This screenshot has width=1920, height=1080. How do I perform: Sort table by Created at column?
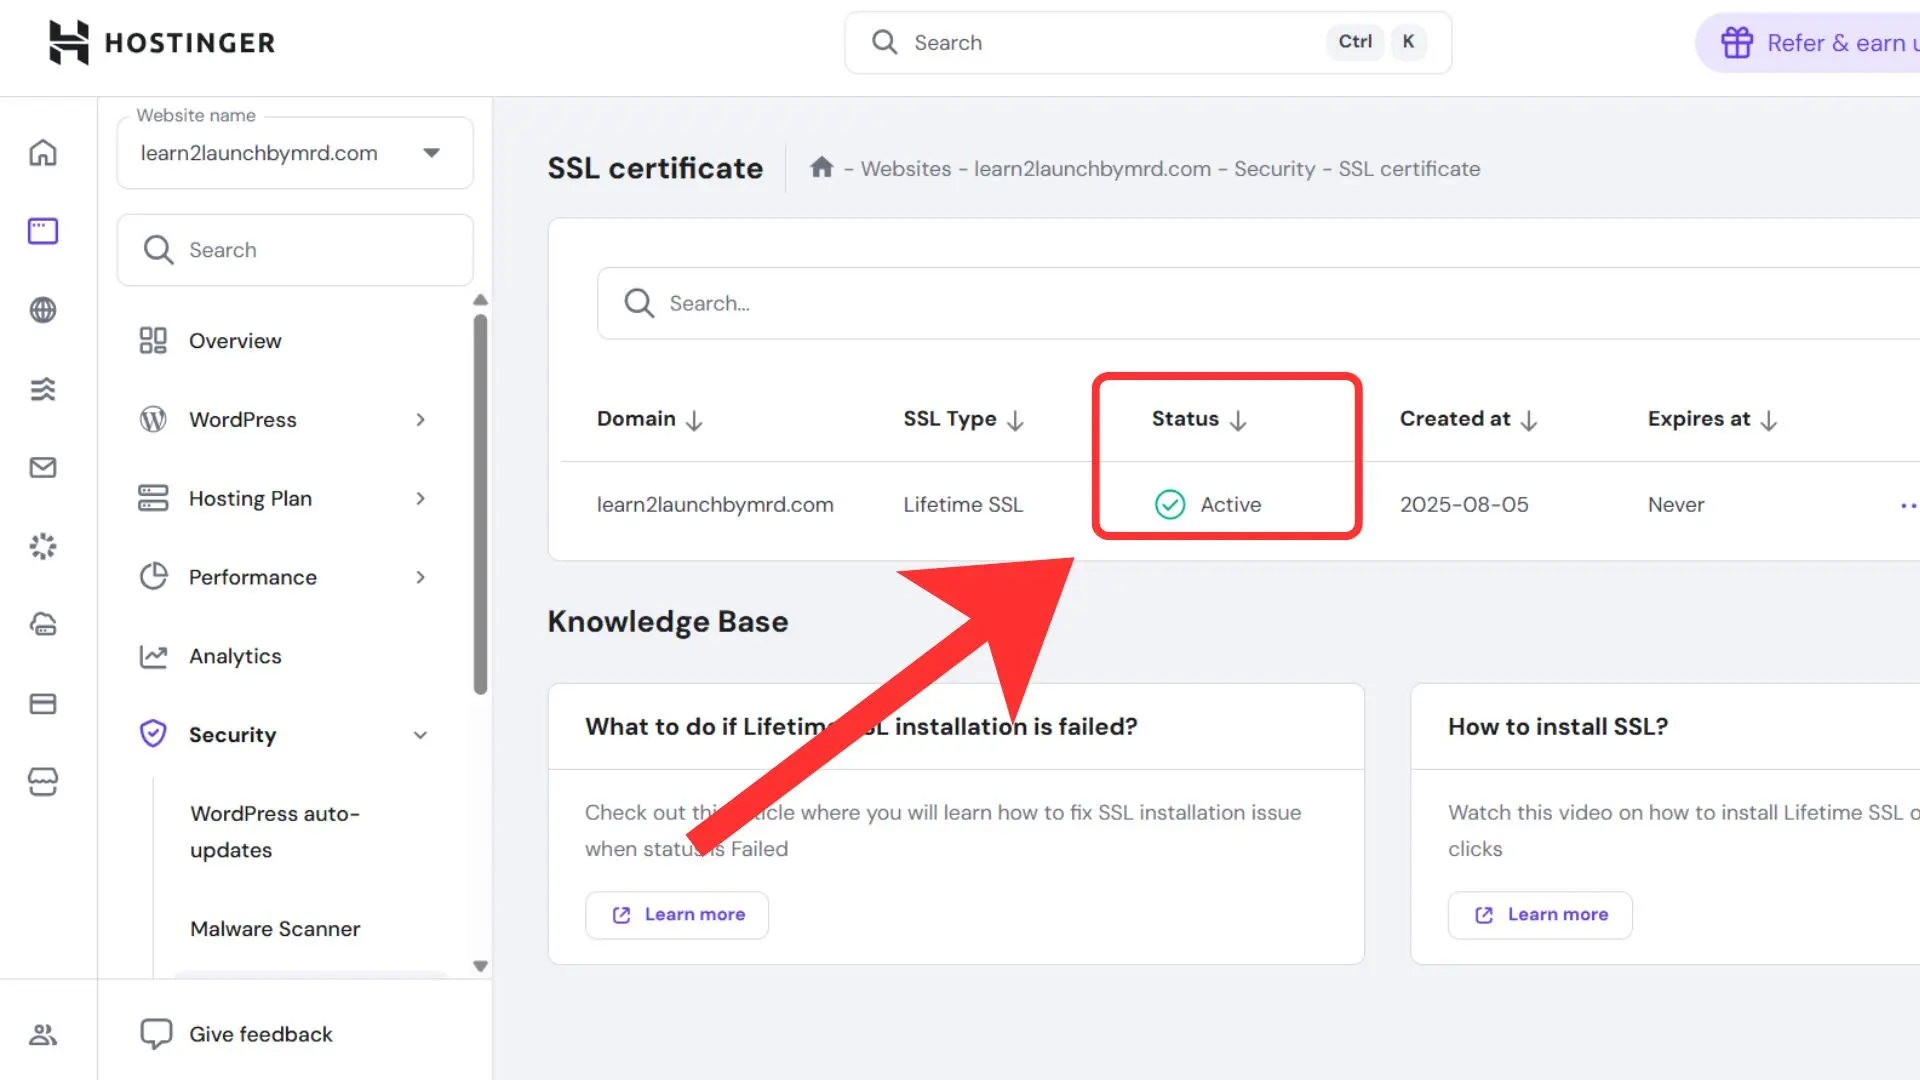point(1468,419)
